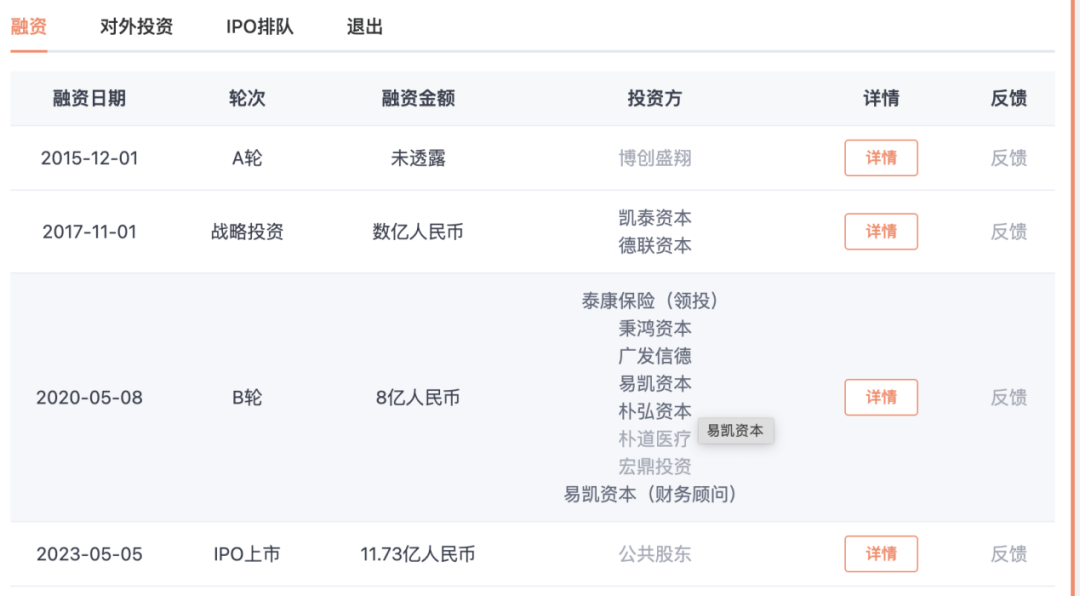This screenshot has height=596, width=1080.
Task: Open 朴道医疗 investor link
Action: [x=655, y=439]
